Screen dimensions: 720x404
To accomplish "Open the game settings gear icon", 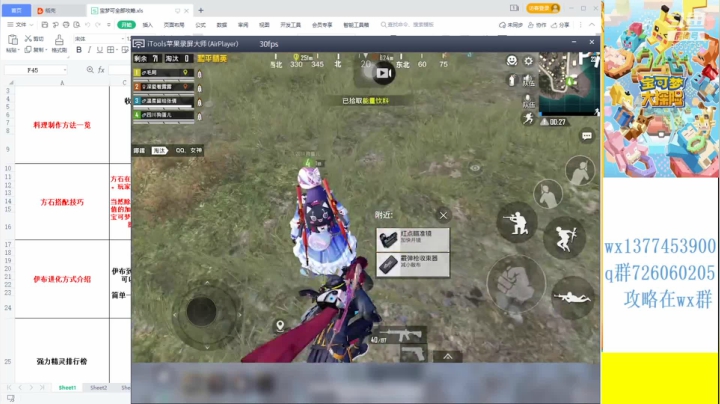I will [529, 61].
